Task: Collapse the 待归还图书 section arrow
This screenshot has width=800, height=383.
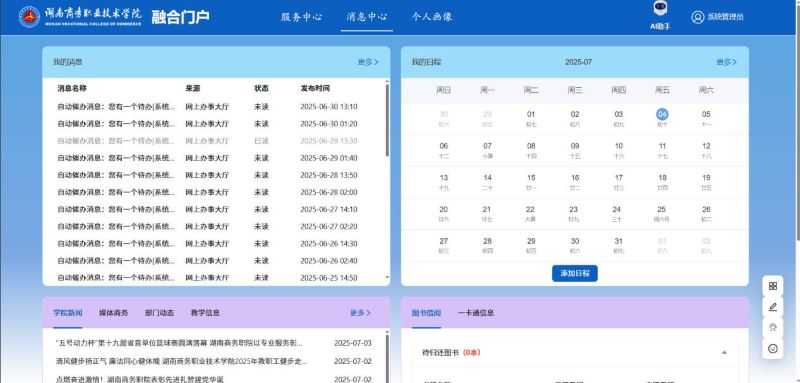Action: (x=723, y=352)
